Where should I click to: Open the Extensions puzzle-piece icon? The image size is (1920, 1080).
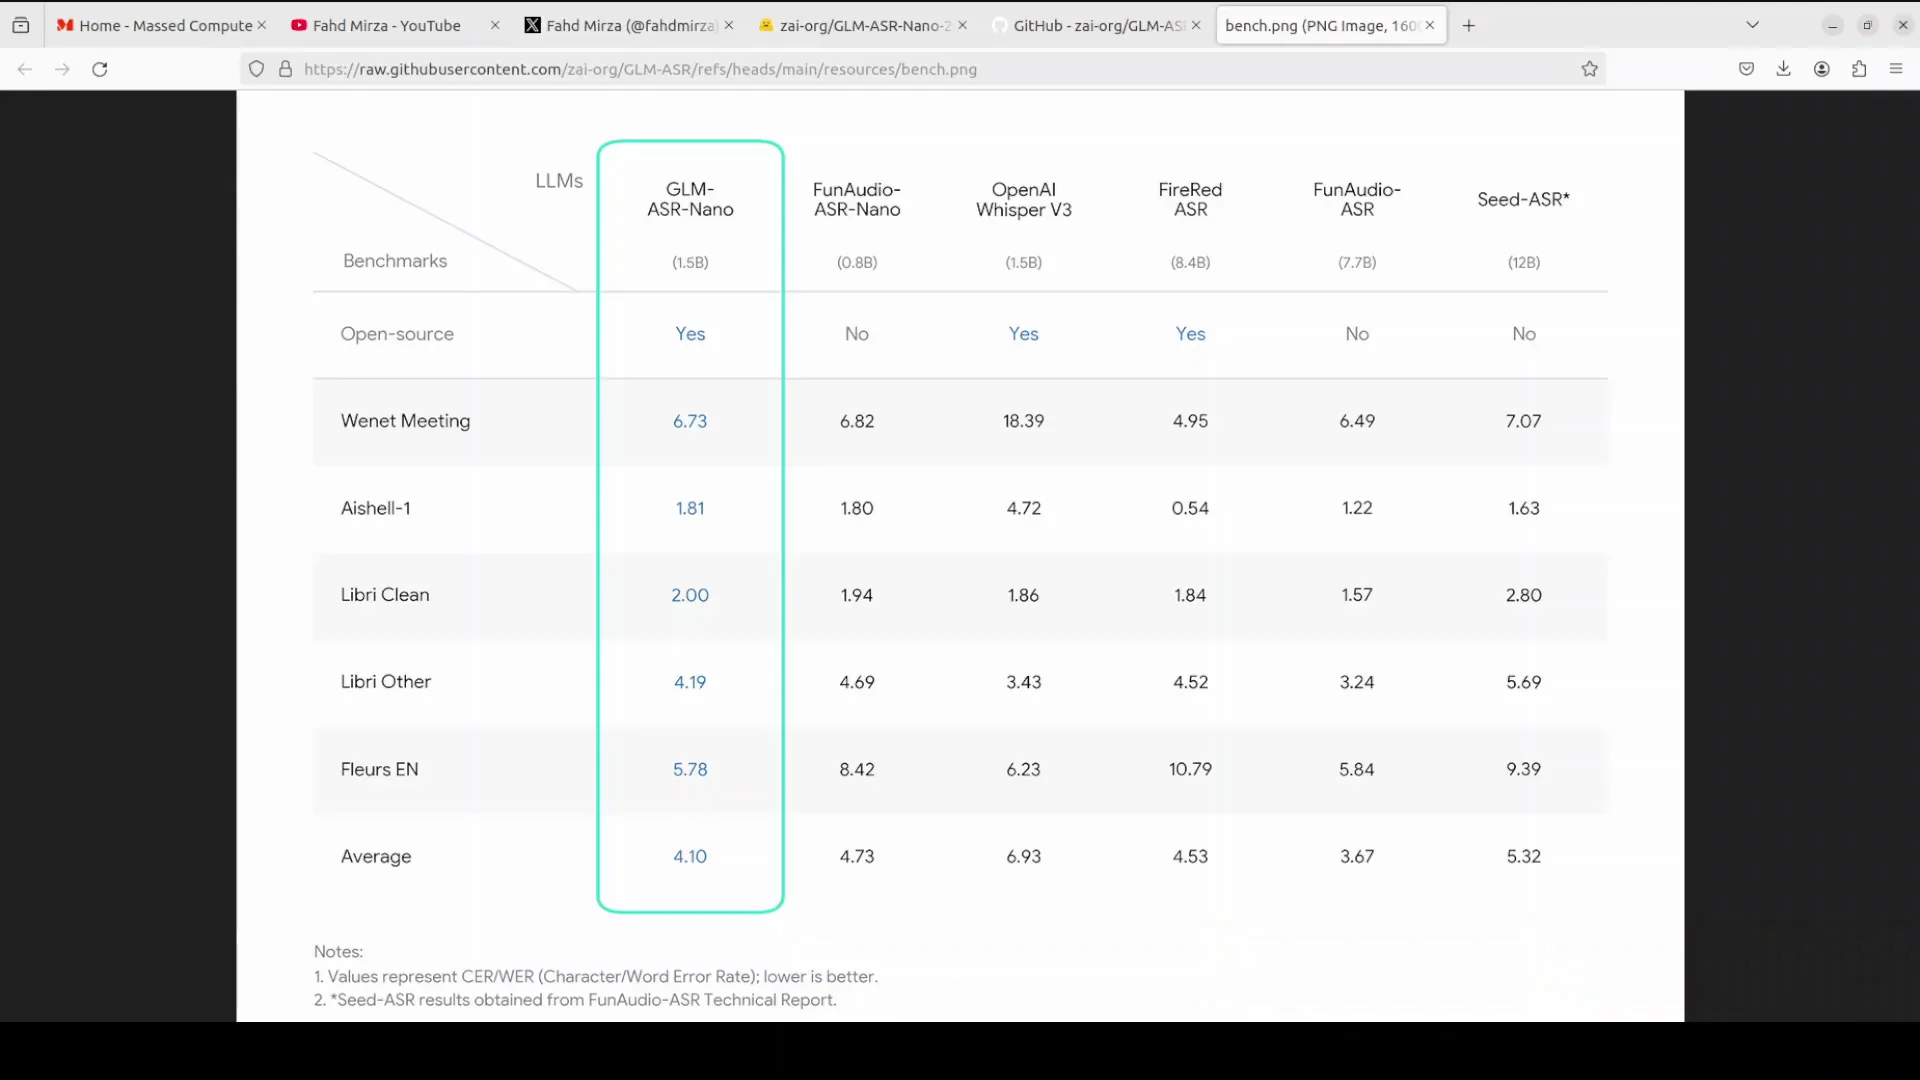tap(1859, 69)
